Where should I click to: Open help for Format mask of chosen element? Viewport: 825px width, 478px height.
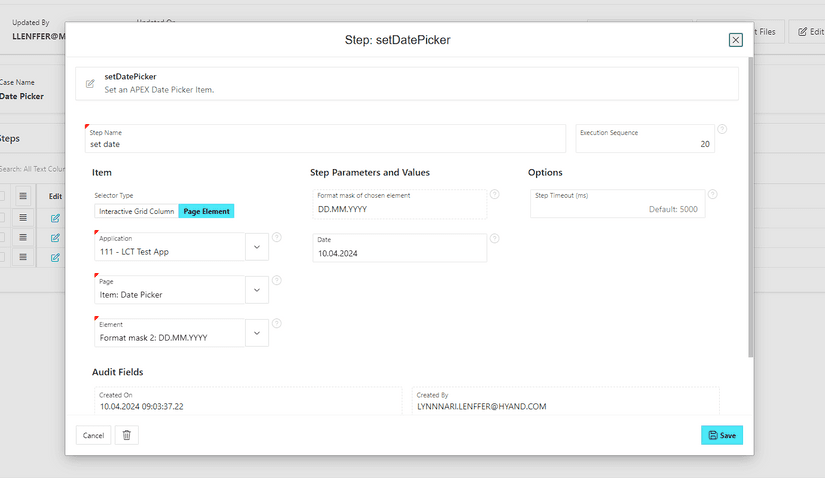[495, 194]
